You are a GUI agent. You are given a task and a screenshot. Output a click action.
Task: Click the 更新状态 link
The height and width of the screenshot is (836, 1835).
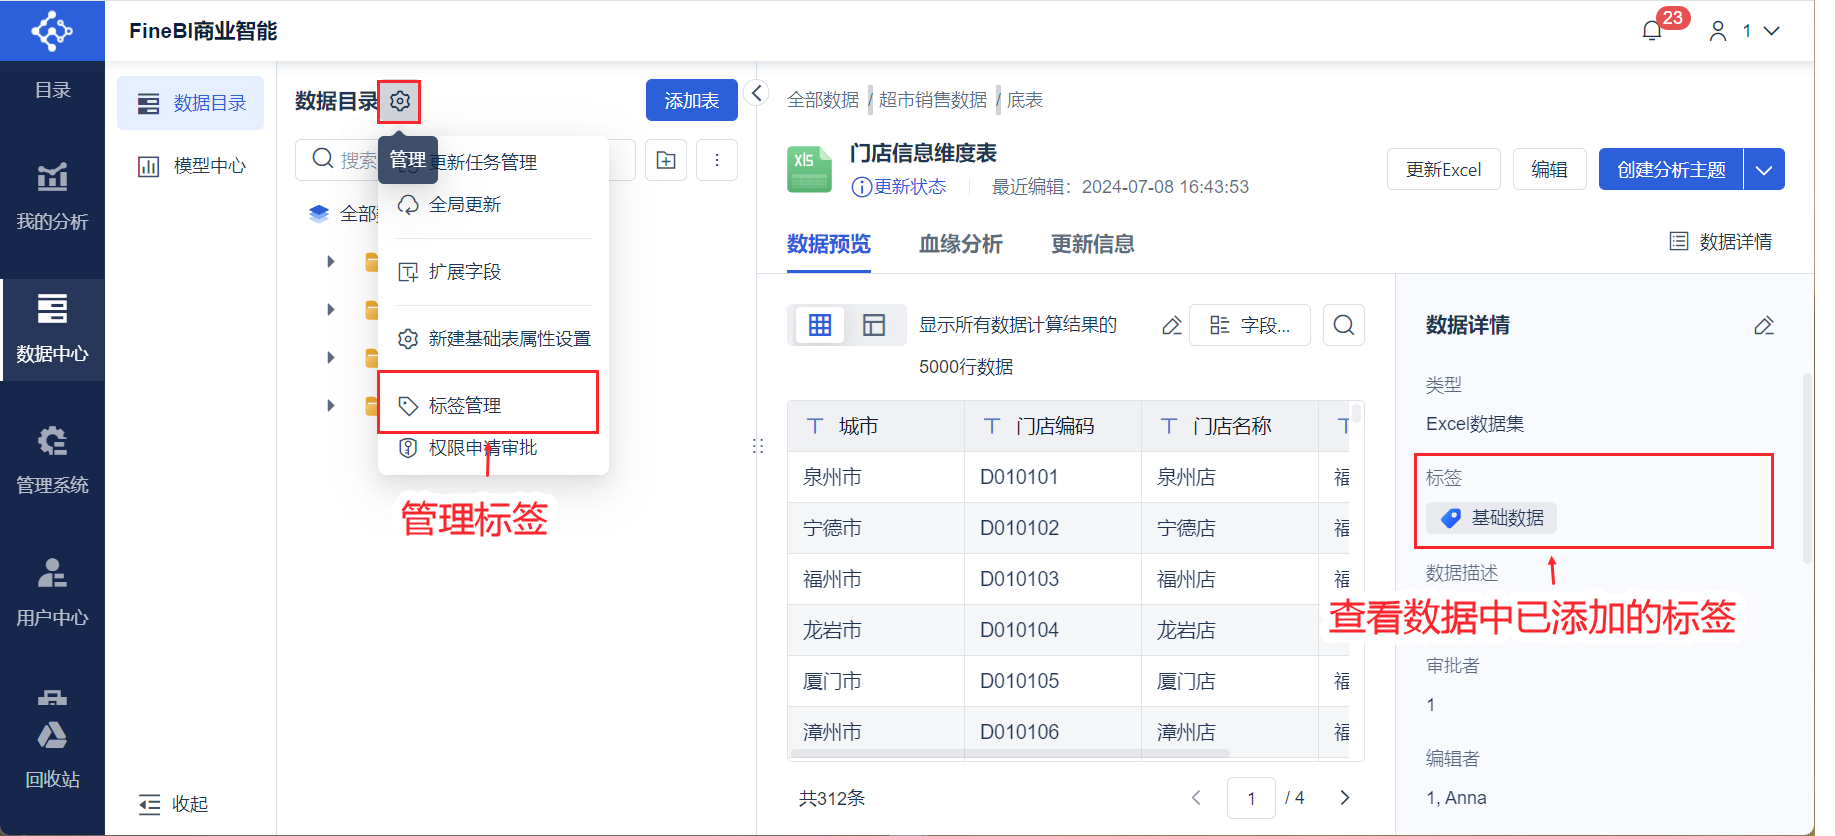click(899, 187)
